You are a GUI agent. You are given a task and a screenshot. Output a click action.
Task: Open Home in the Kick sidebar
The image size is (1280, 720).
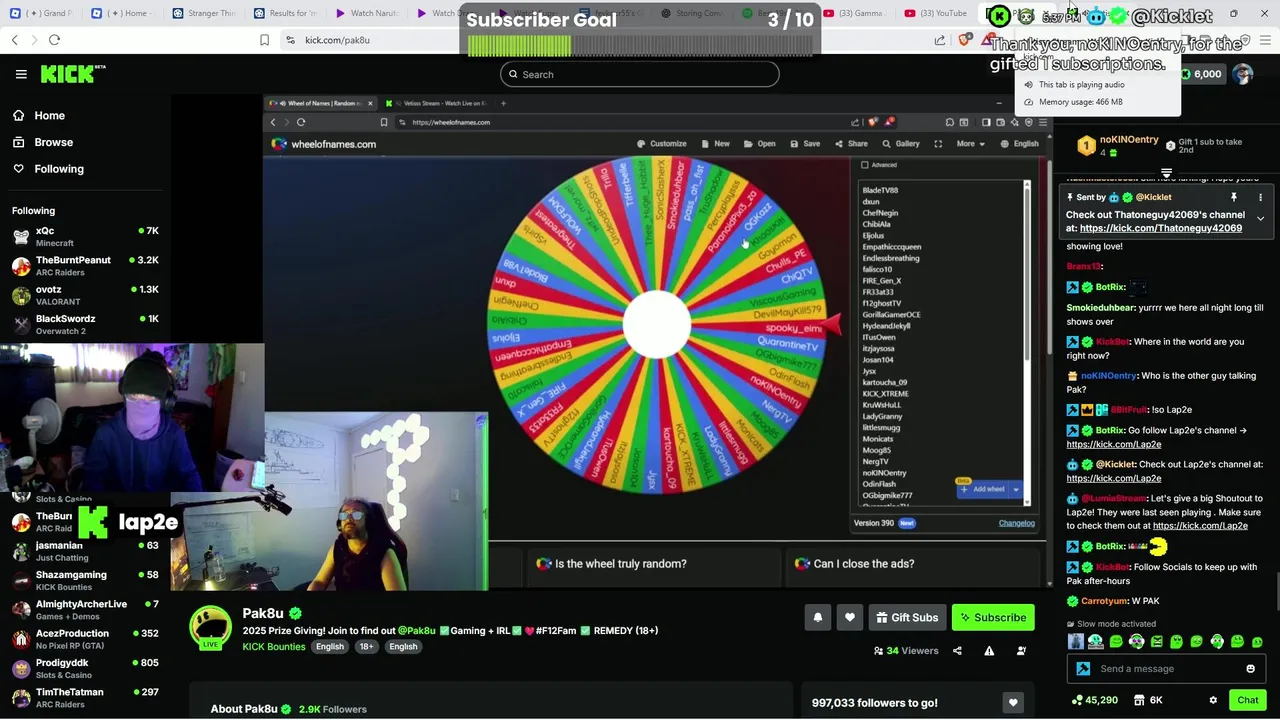39,115
